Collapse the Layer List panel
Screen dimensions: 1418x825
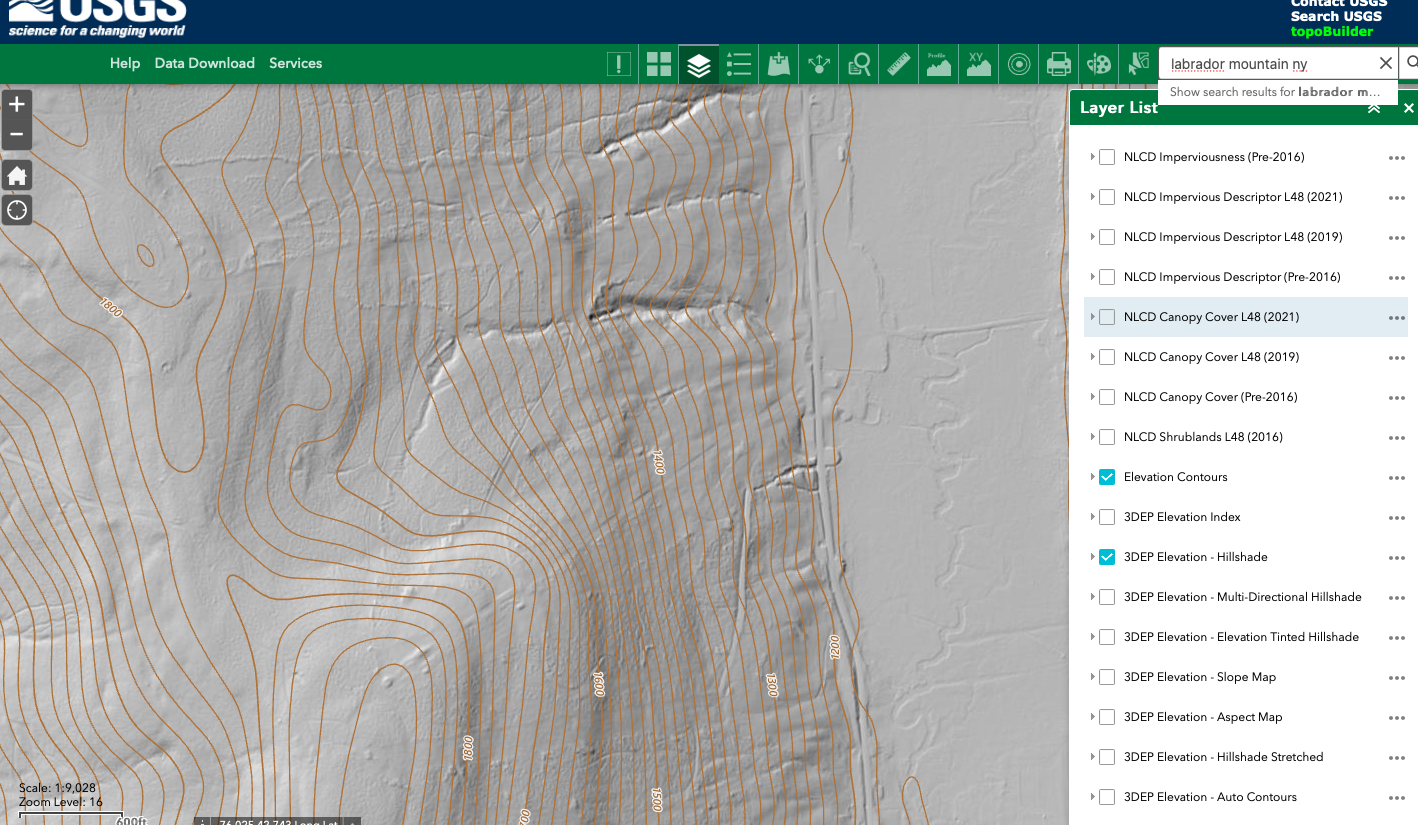(1374, 108)
